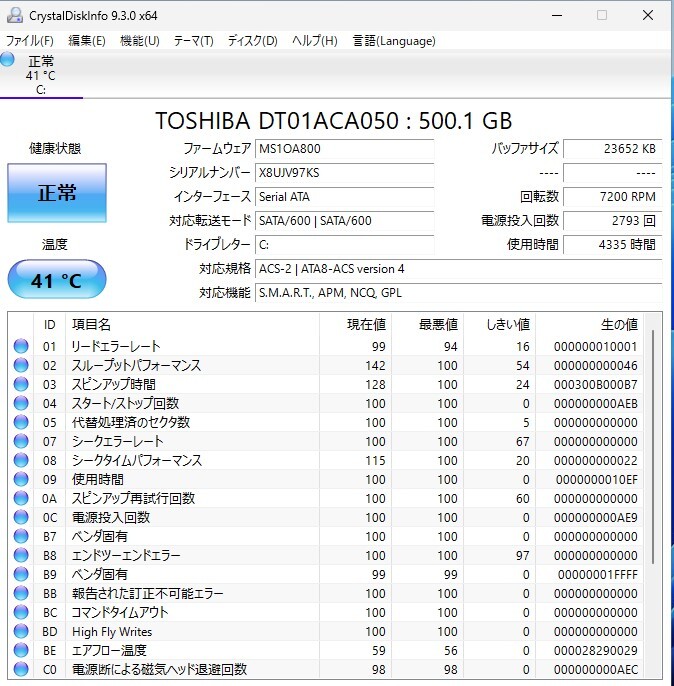This screenshot has height=686, width=674.
Task: Click the drive letter field C:
Action: point(345,245)
